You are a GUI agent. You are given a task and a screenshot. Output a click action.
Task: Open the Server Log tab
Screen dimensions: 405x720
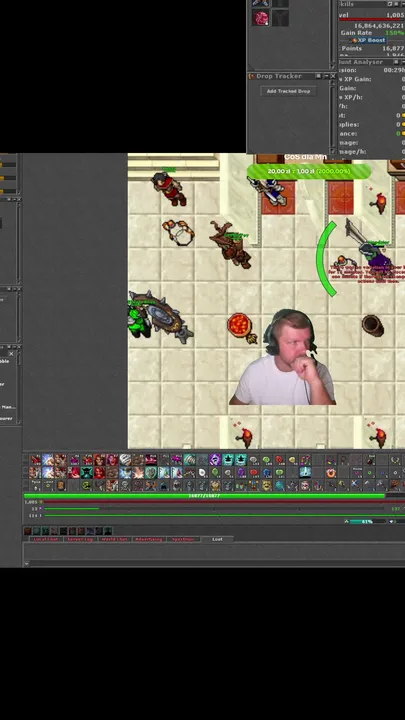79,539
